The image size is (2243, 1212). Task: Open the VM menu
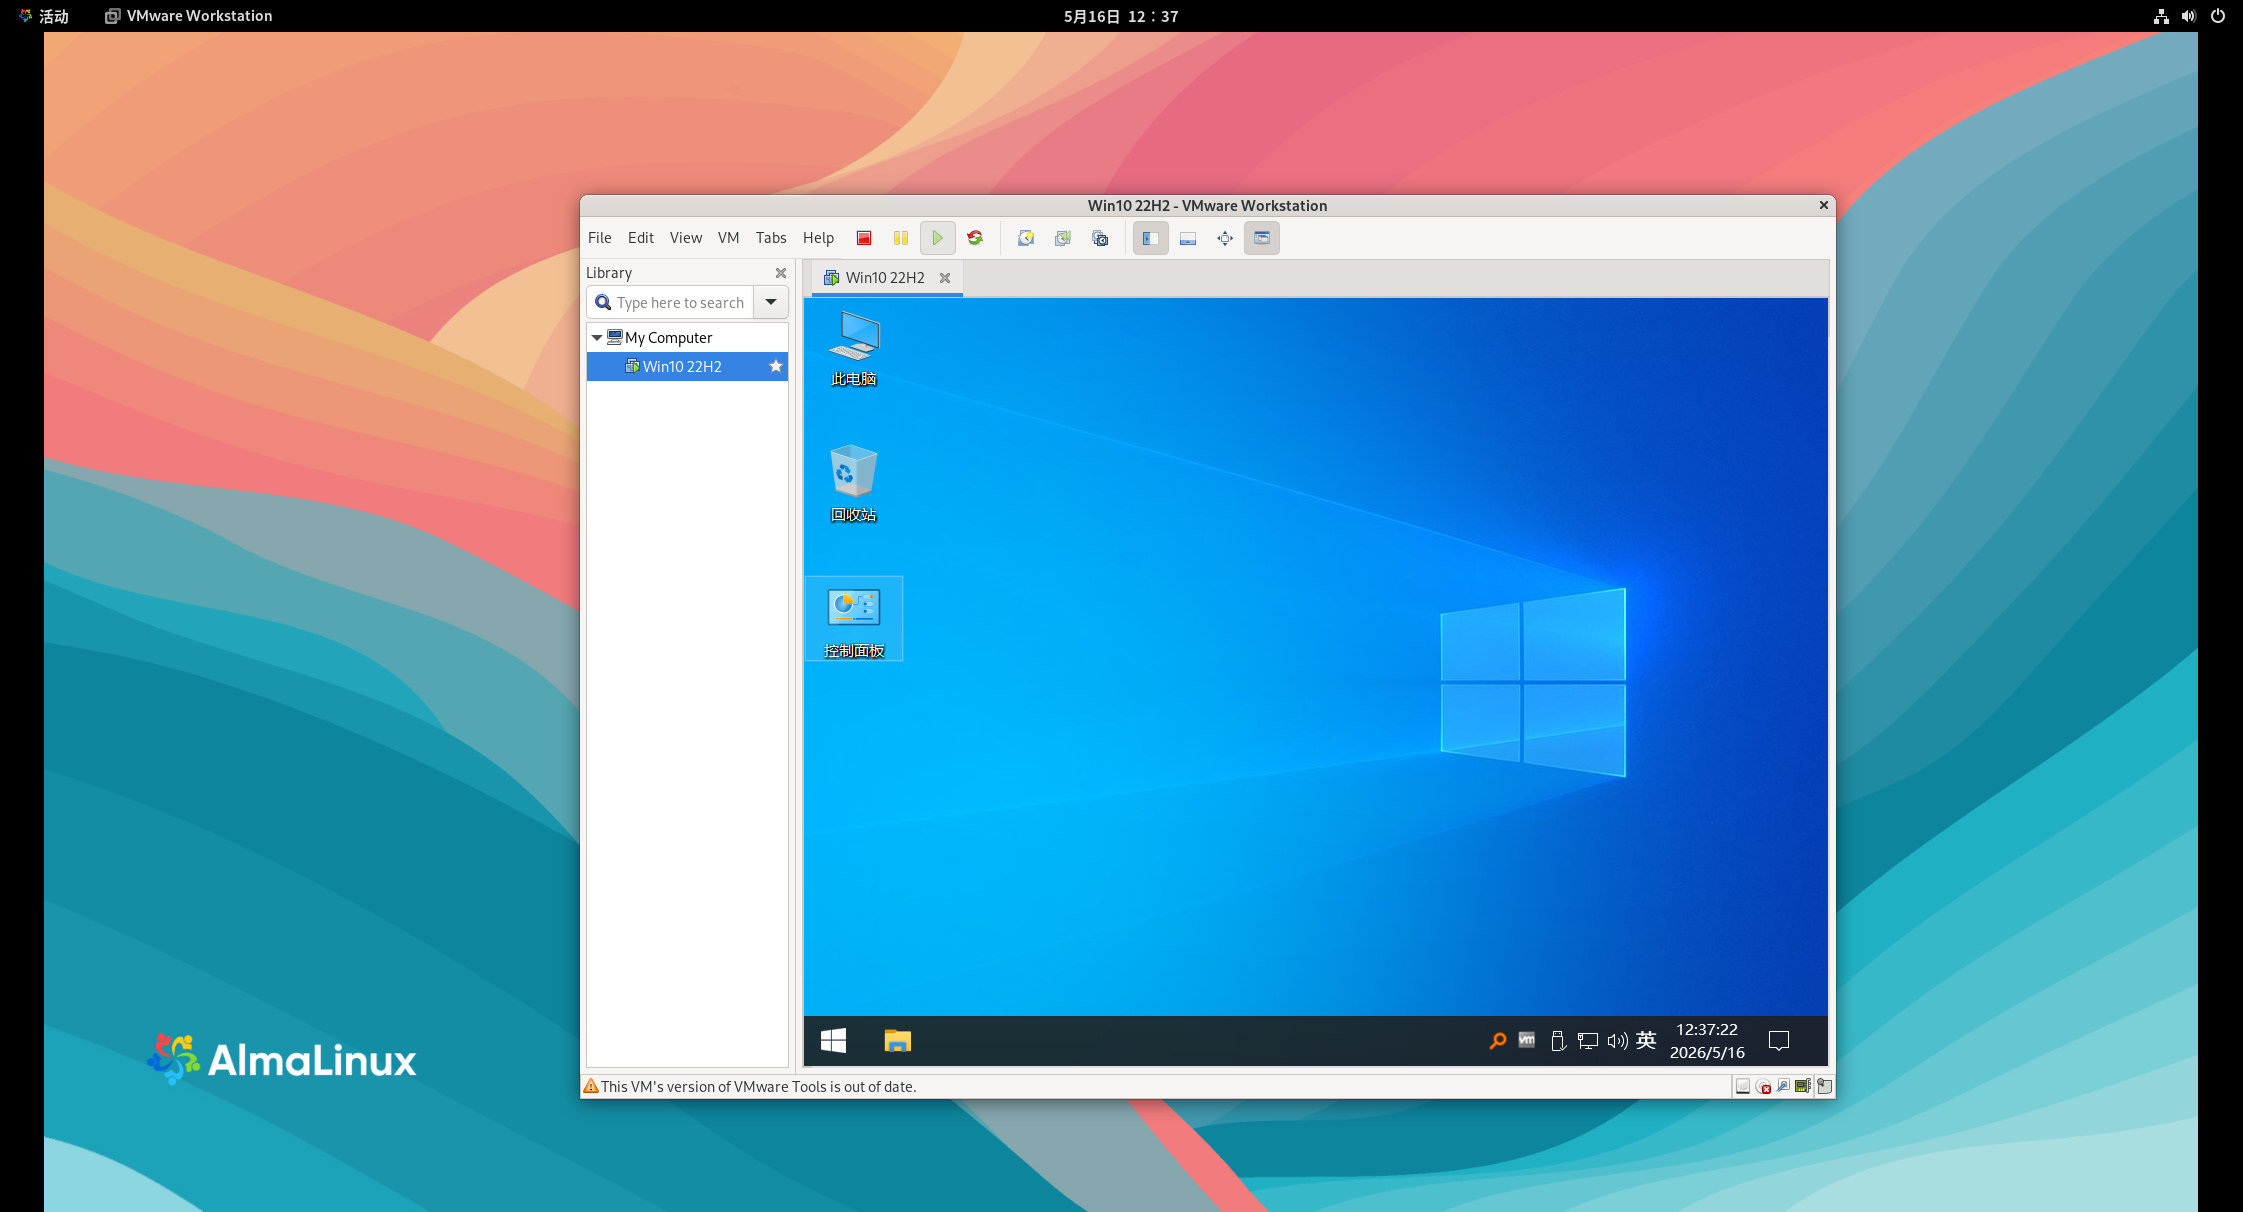point(729,238)
